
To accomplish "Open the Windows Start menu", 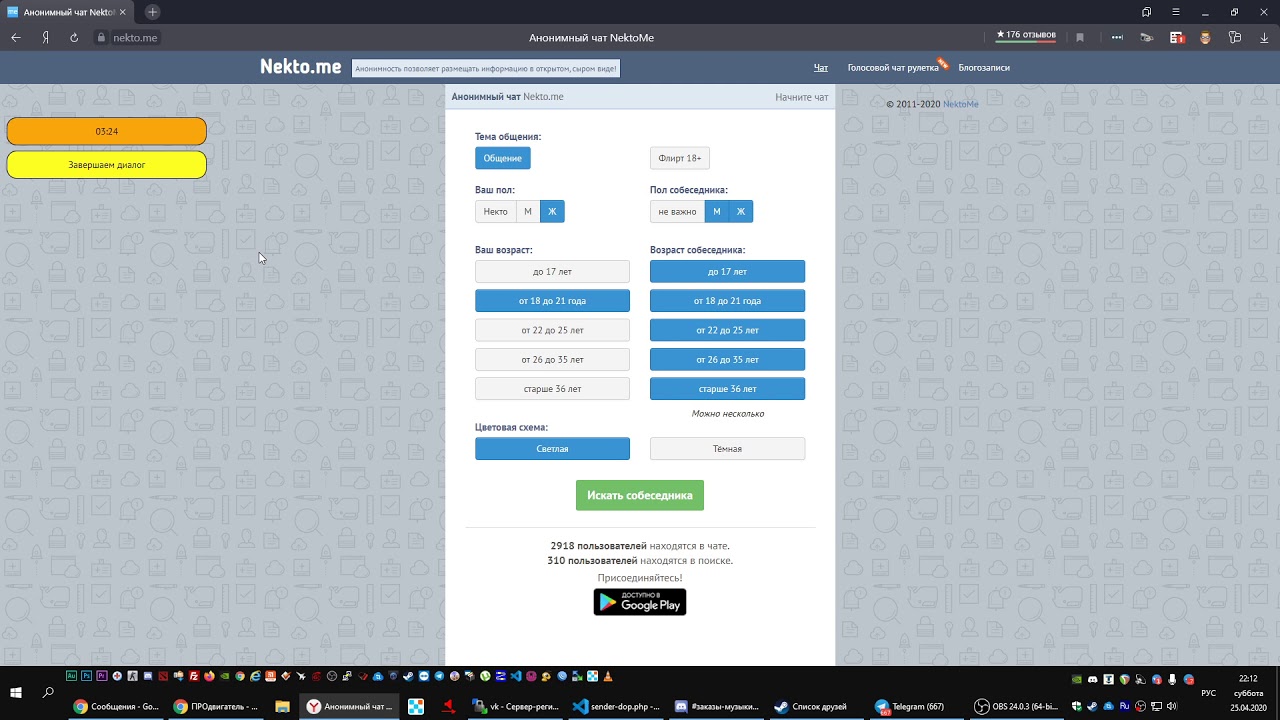I will [x=16, y=692].
